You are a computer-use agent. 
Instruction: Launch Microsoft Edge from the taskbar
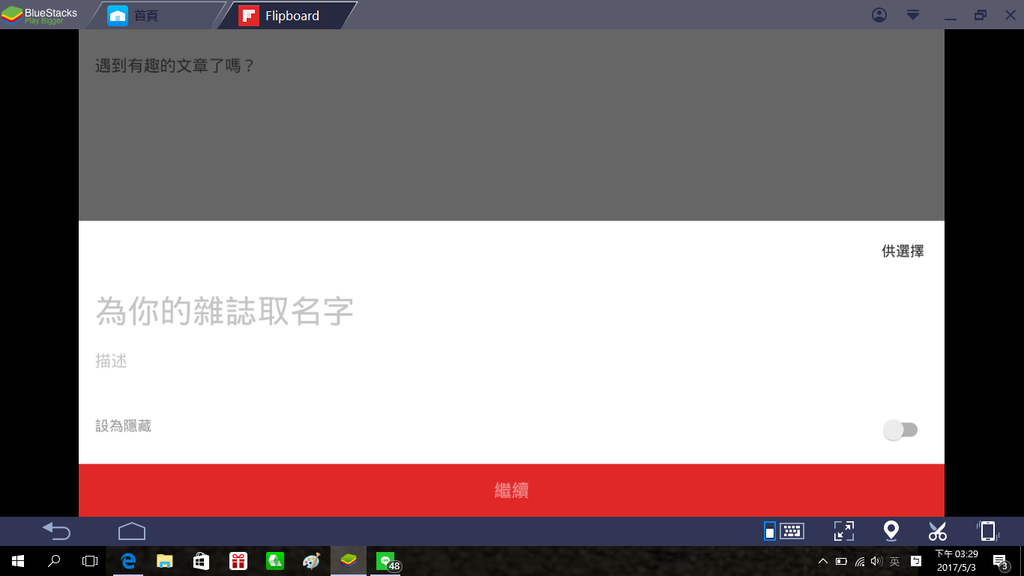coord(128,561)
